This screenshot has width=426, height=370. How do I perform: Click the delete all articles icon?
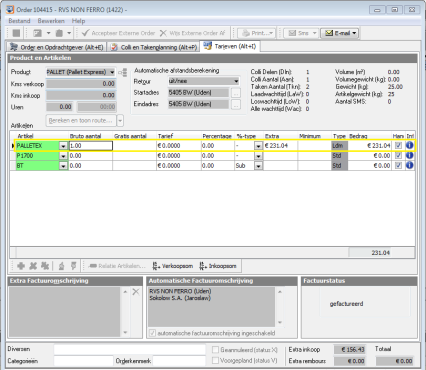45,266
